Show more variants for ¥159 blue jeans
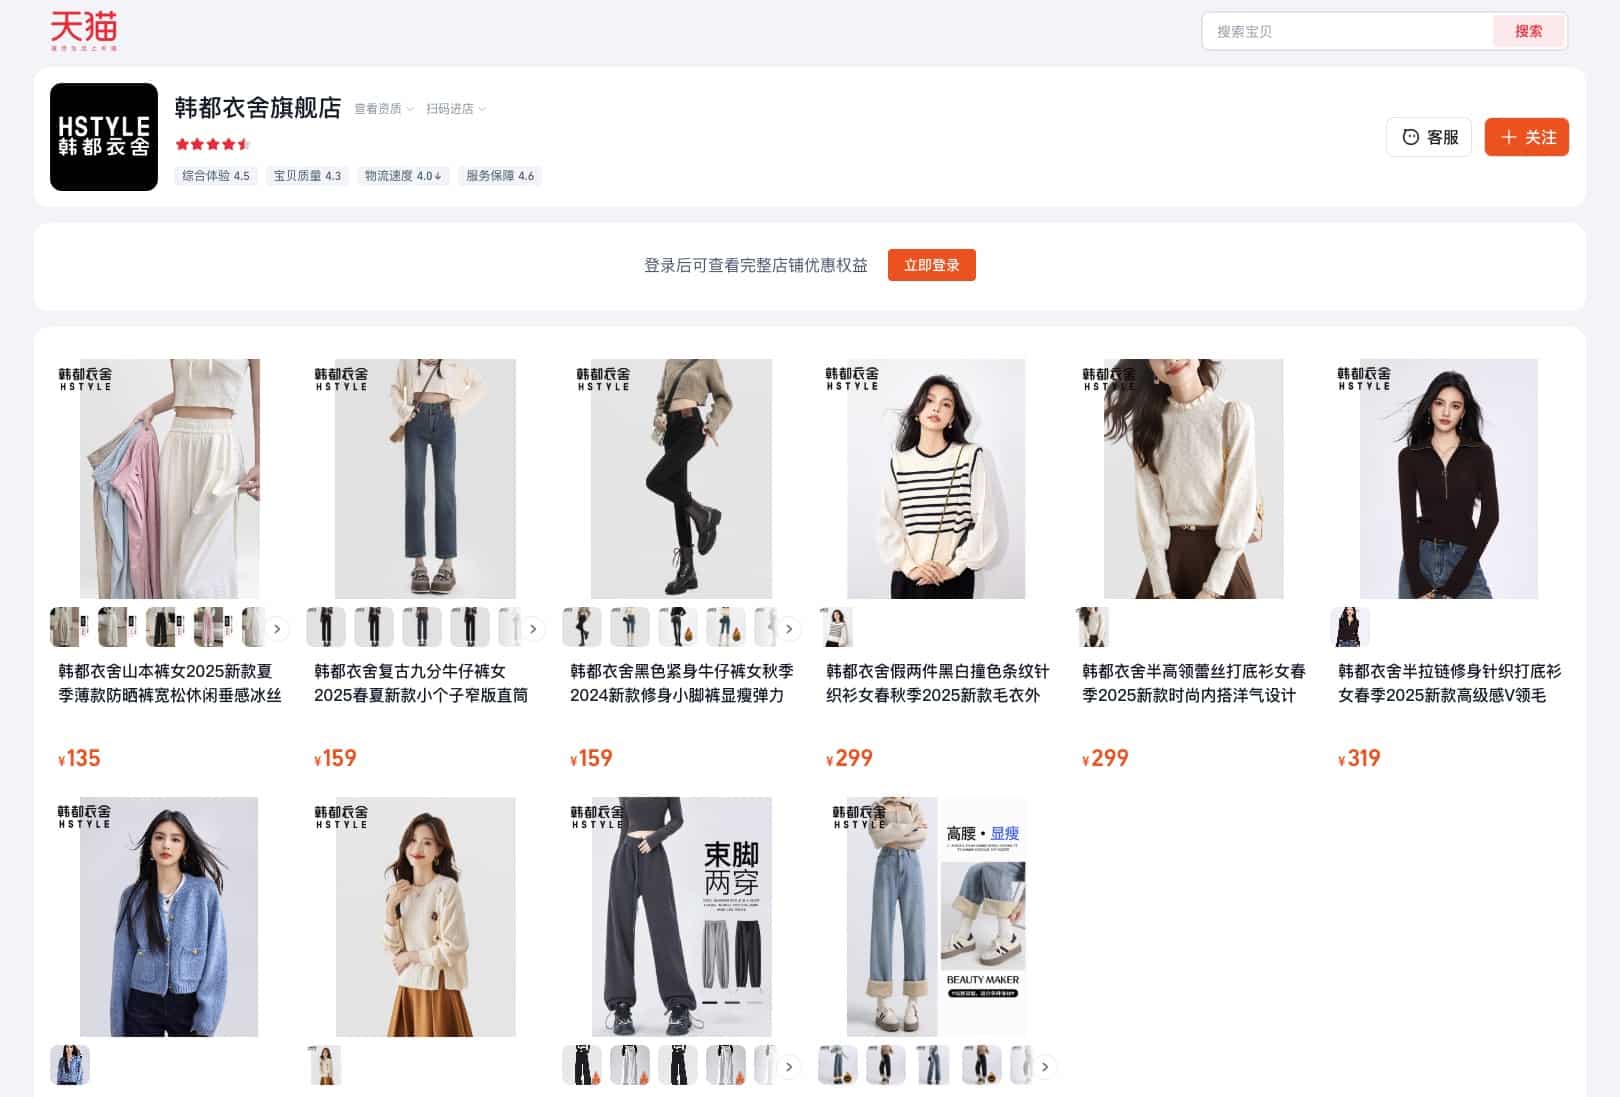 click(533, 629)
